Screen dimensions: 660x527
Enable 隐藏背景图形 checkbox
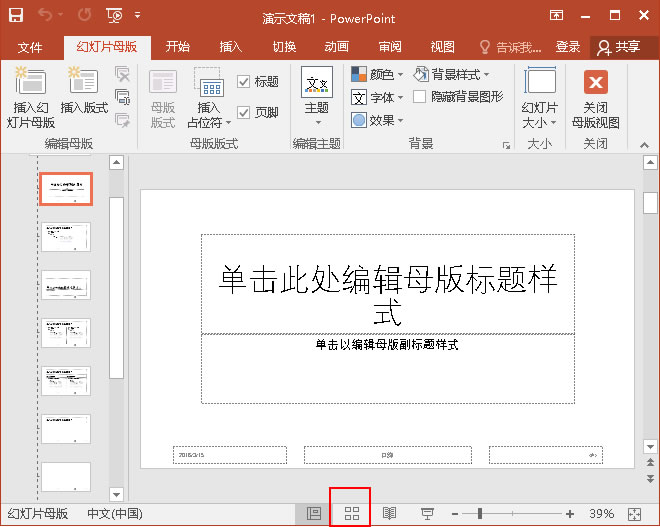click(x=420, y=97)
